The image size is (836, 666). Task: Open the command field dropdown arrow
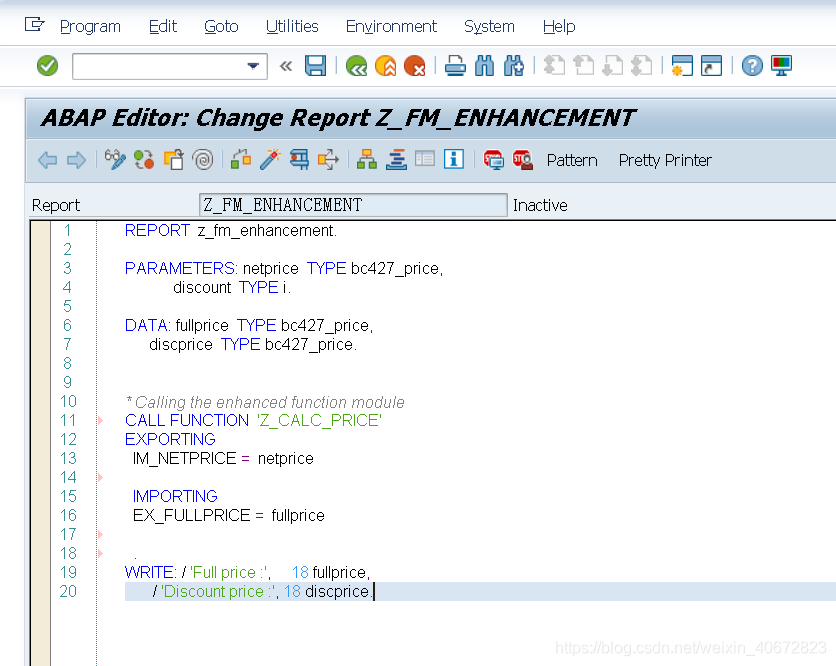pos(253,66)
